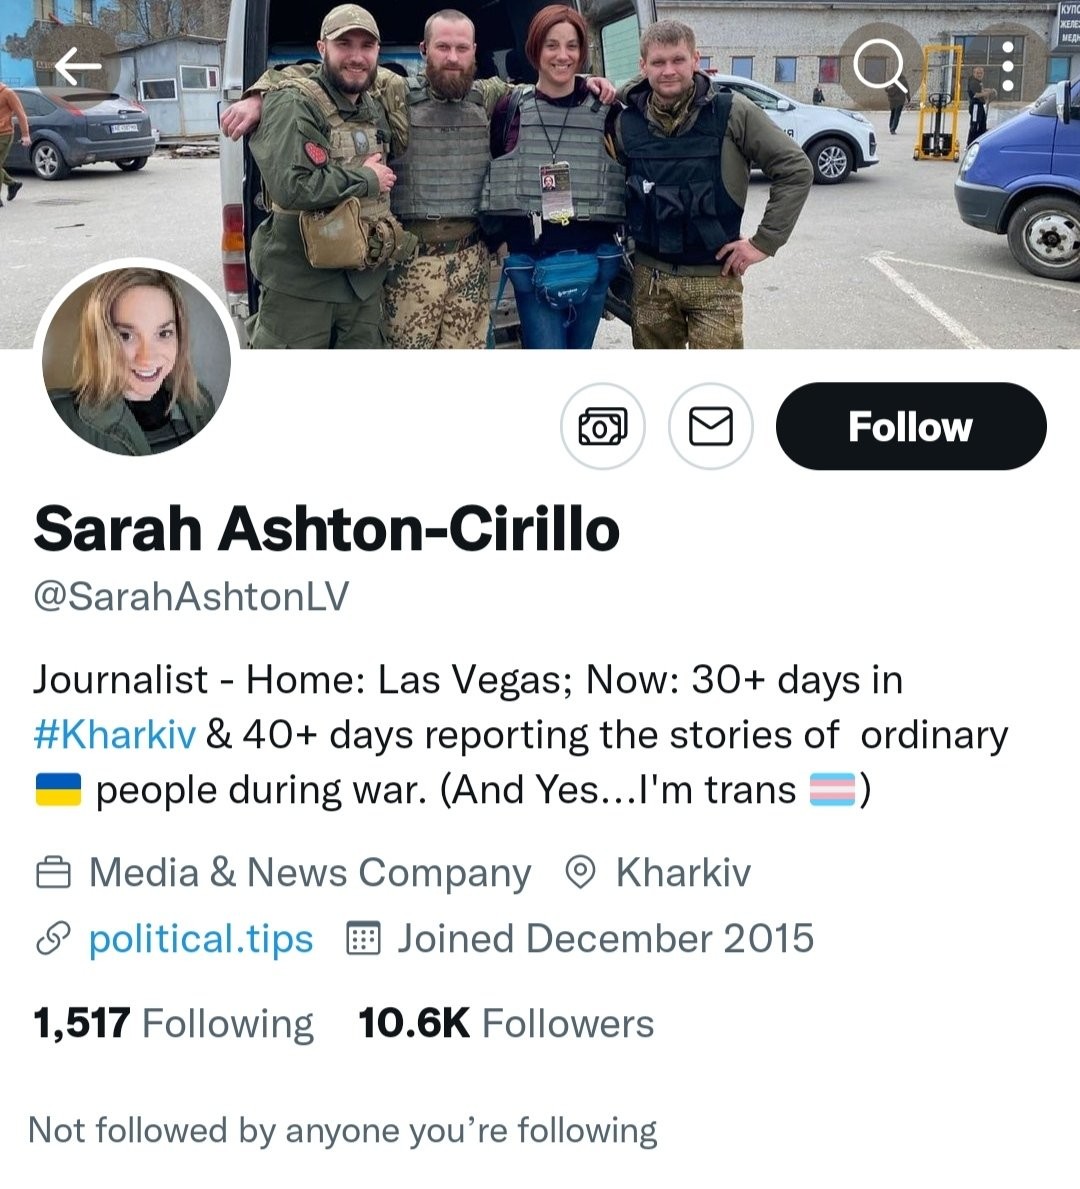This screenshot has width=1080, height=1189.
Task: Click the briefcase category icon
Action: pos(54,873)
